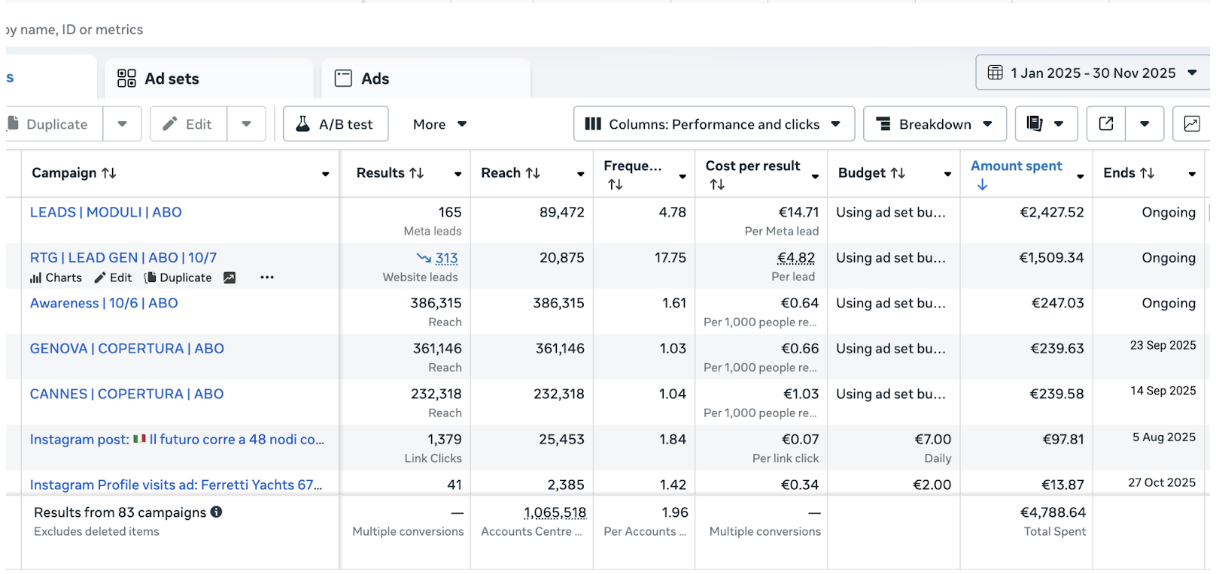This screenshot has width=1216, height=574.
Task: Open three-dots menu under RTG campaign
Action: pos(267,278)
